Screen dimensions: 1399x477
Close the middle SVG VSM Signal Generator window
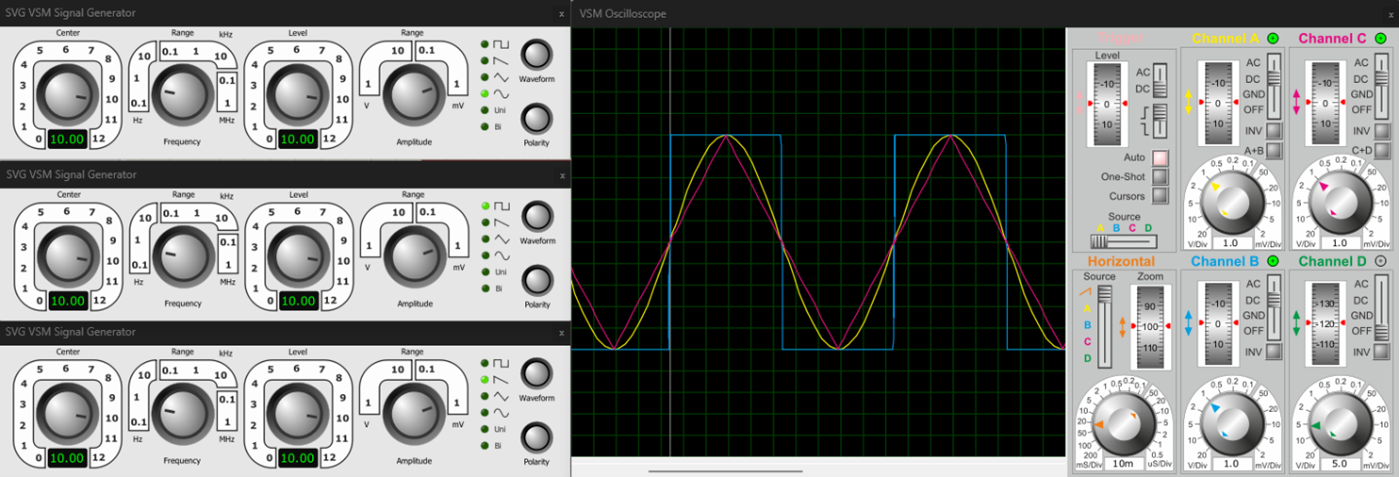pyautogui.click(x=561, y=175)
